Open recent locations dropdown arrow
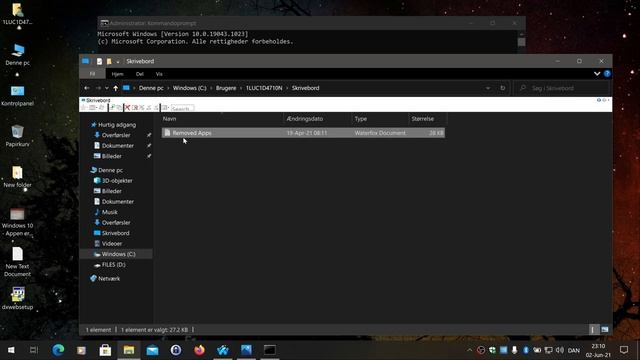The image size is (640, 360). point(107,88)
